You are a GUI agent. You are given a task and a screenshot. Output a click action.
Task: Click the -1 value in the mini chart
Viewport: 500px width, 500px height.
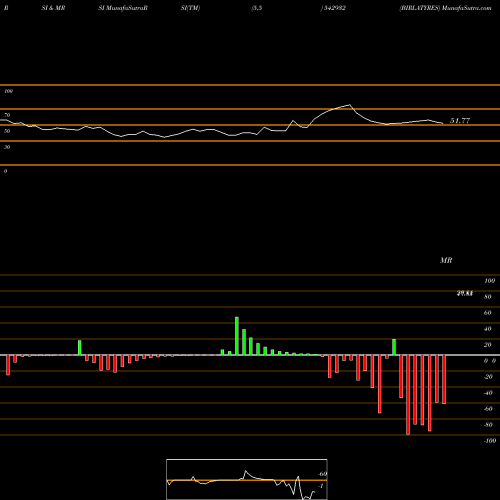[x=321, y=486]
